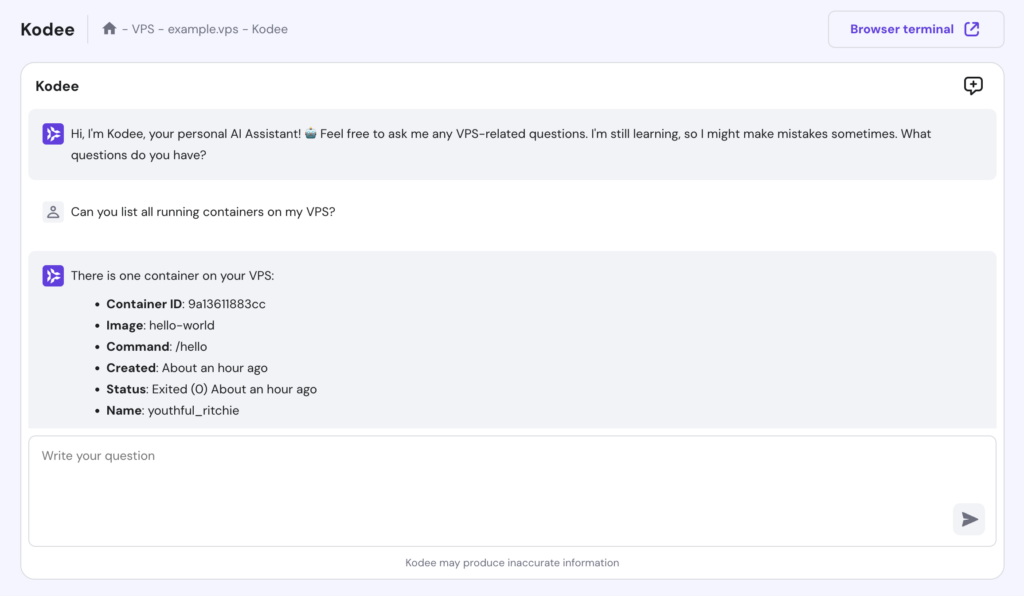Select the last Kodee breadcrumb item
The height and width of the screenshot is (596, 1024).
pos(270,29)
